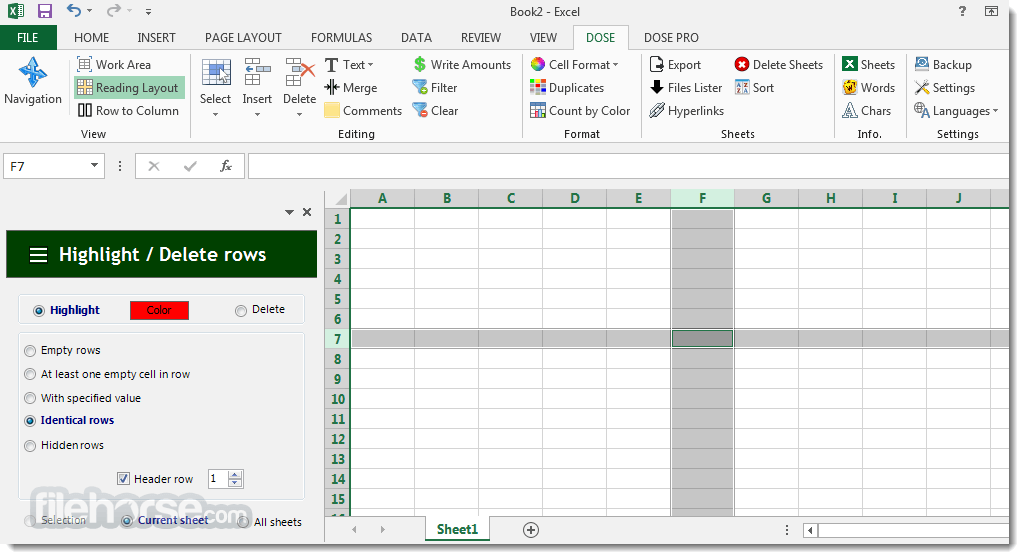Viewport: 1024px width, 559px height.
Task: Open the pane hamburger menu
Action: tap(39, 255)
